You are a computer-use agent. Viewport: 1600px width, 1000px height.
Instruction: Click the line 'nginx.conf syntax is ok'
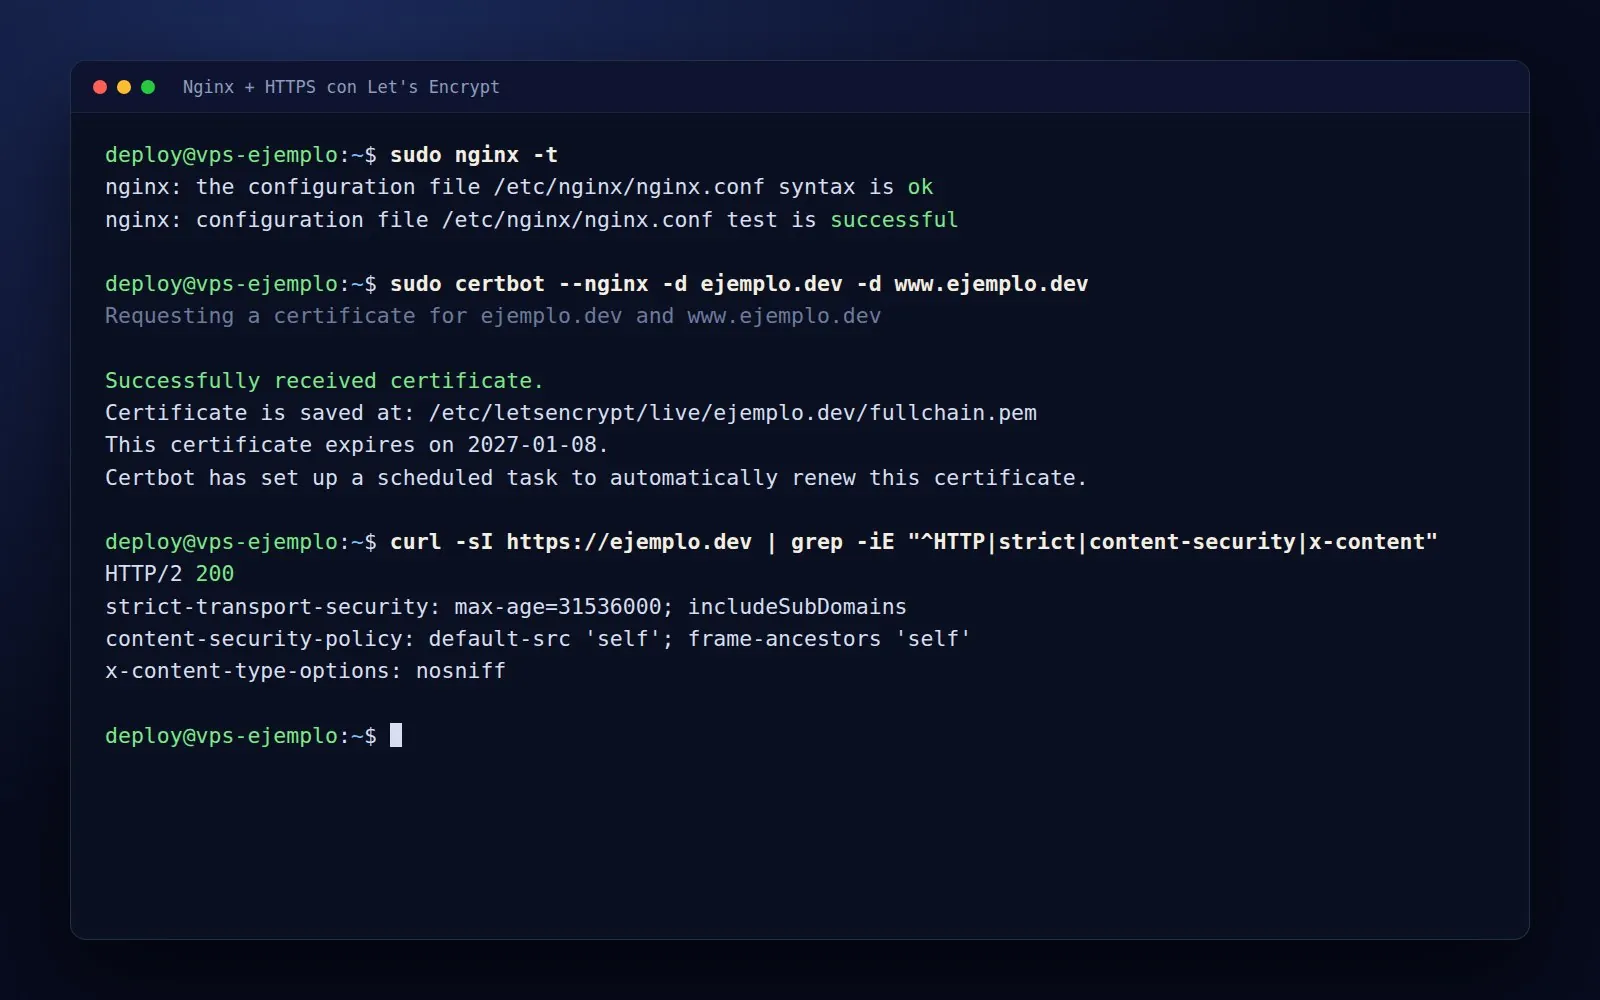(519, 187)
